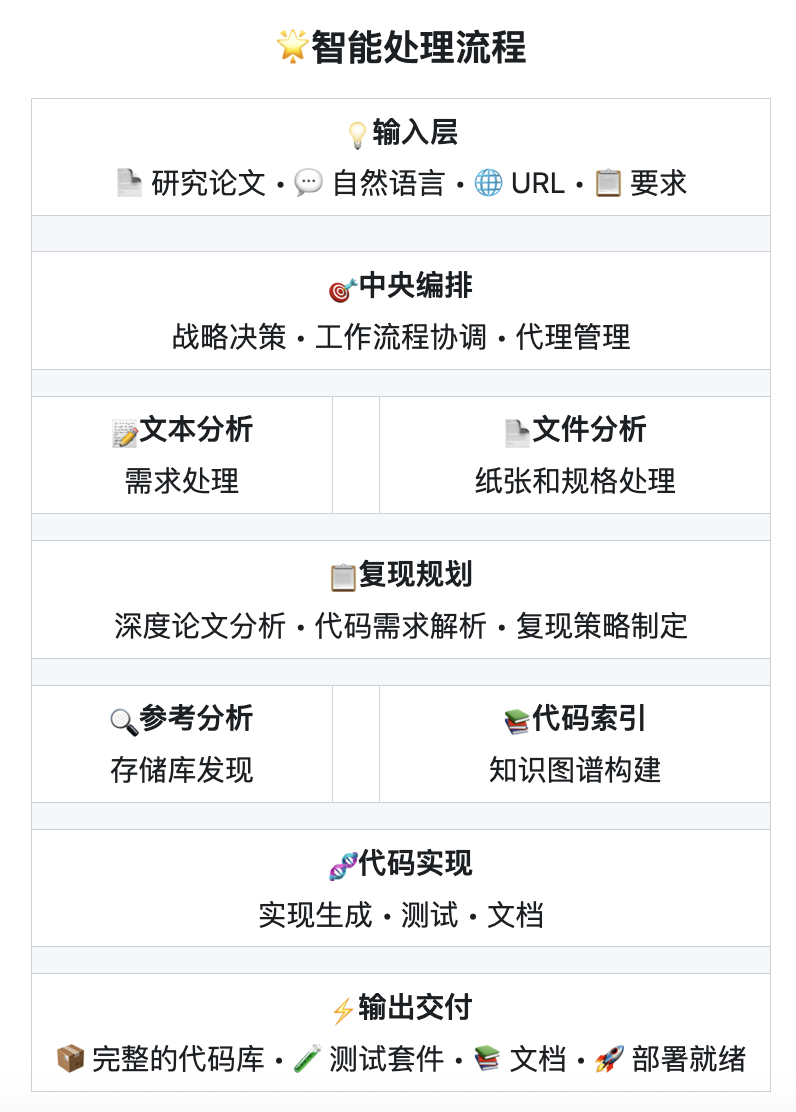796x1112 pixels.
Task: Click the 研究论文 label
Action: click(209, 183)
